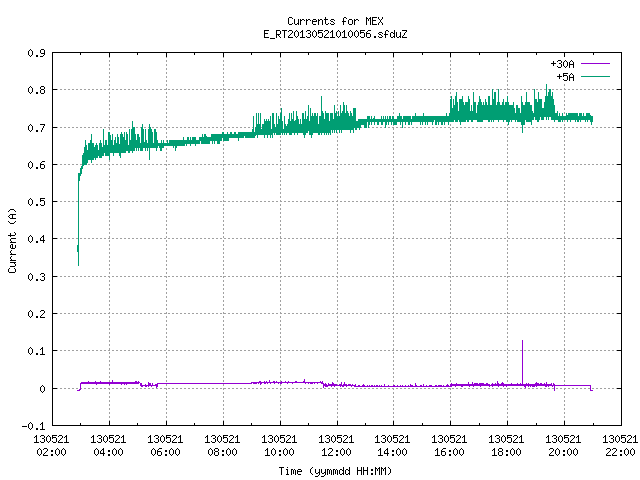Select the file name E_RT20130521010056.sfduZ
Image resolution: width=640 pixels, height=480 pixels.
[335, 34]
